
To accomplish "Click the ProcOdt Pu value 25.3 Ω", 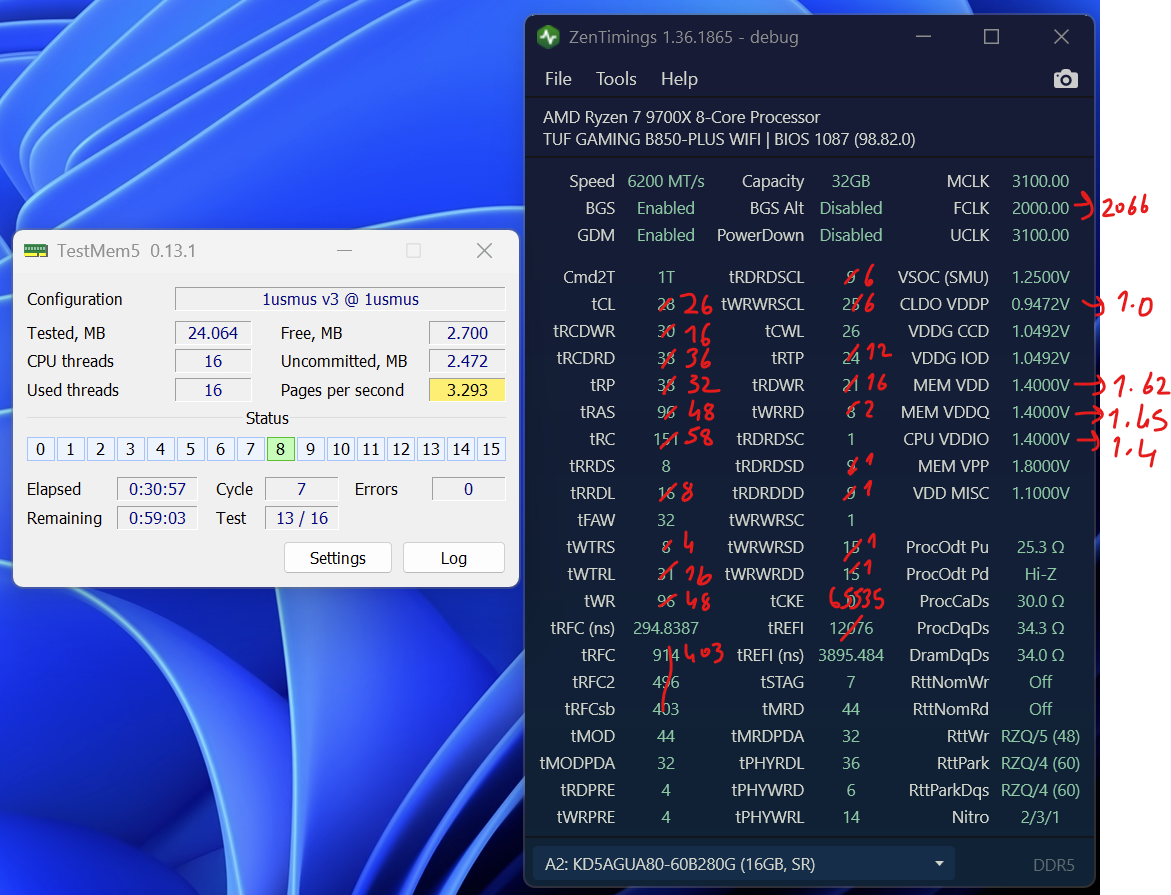I will tap(1040, 547).
